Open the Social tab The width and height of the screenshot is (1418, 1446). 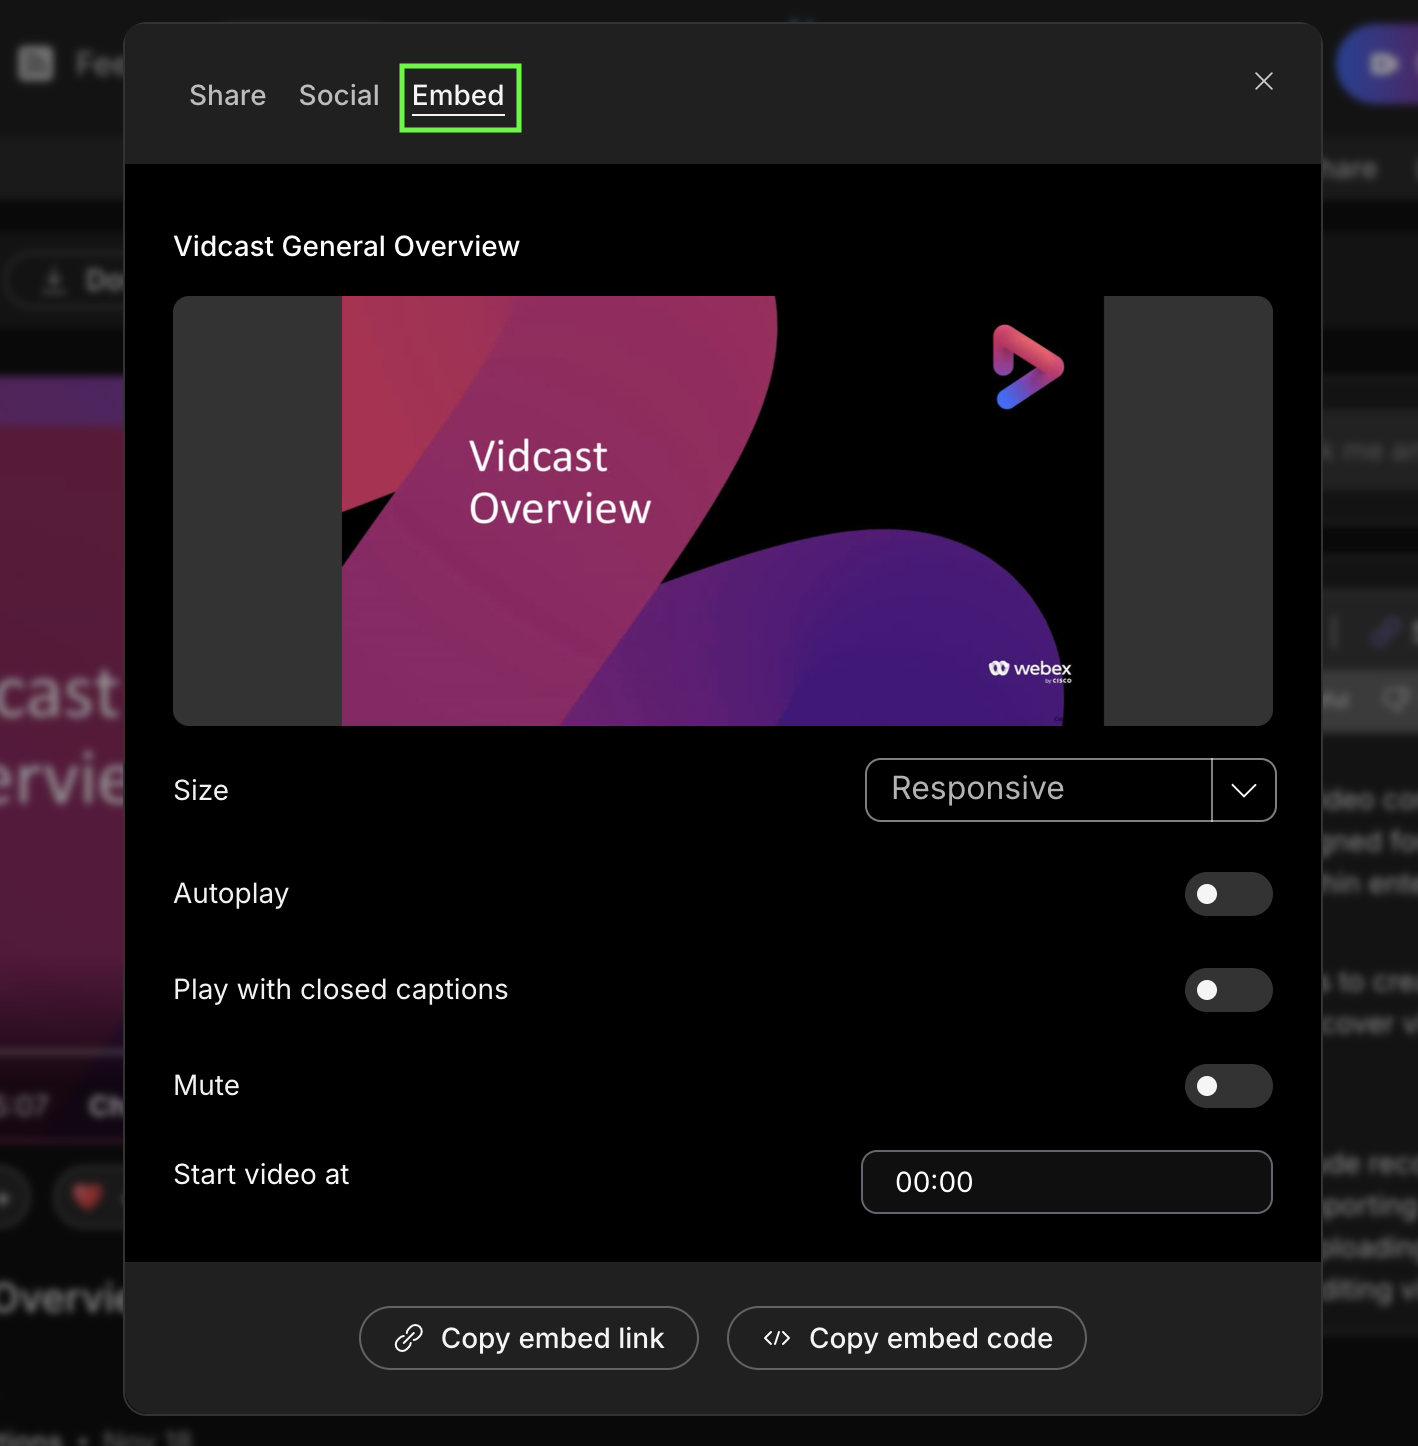coord(339,96)
